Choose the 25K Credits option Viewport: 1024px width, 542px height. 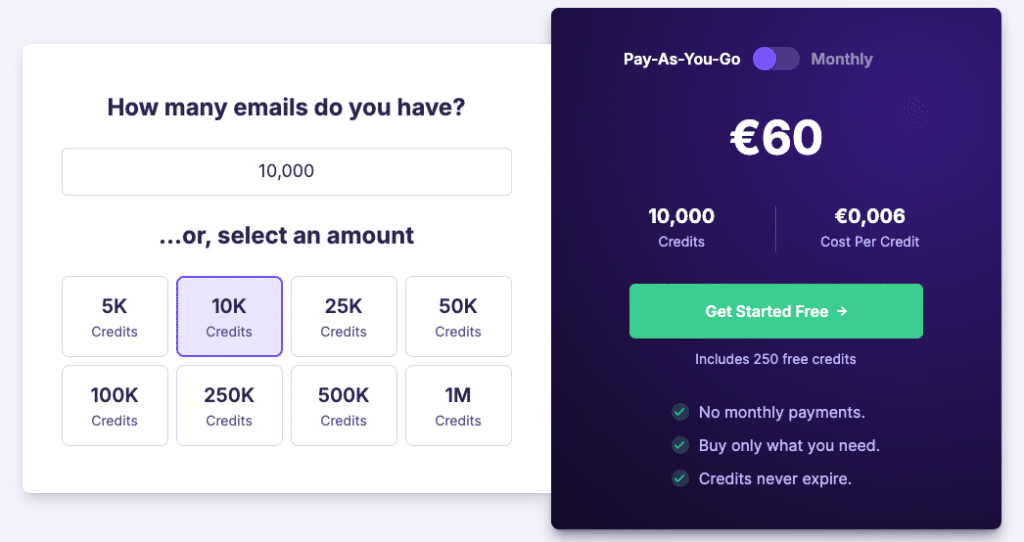[x=344, y=317]
